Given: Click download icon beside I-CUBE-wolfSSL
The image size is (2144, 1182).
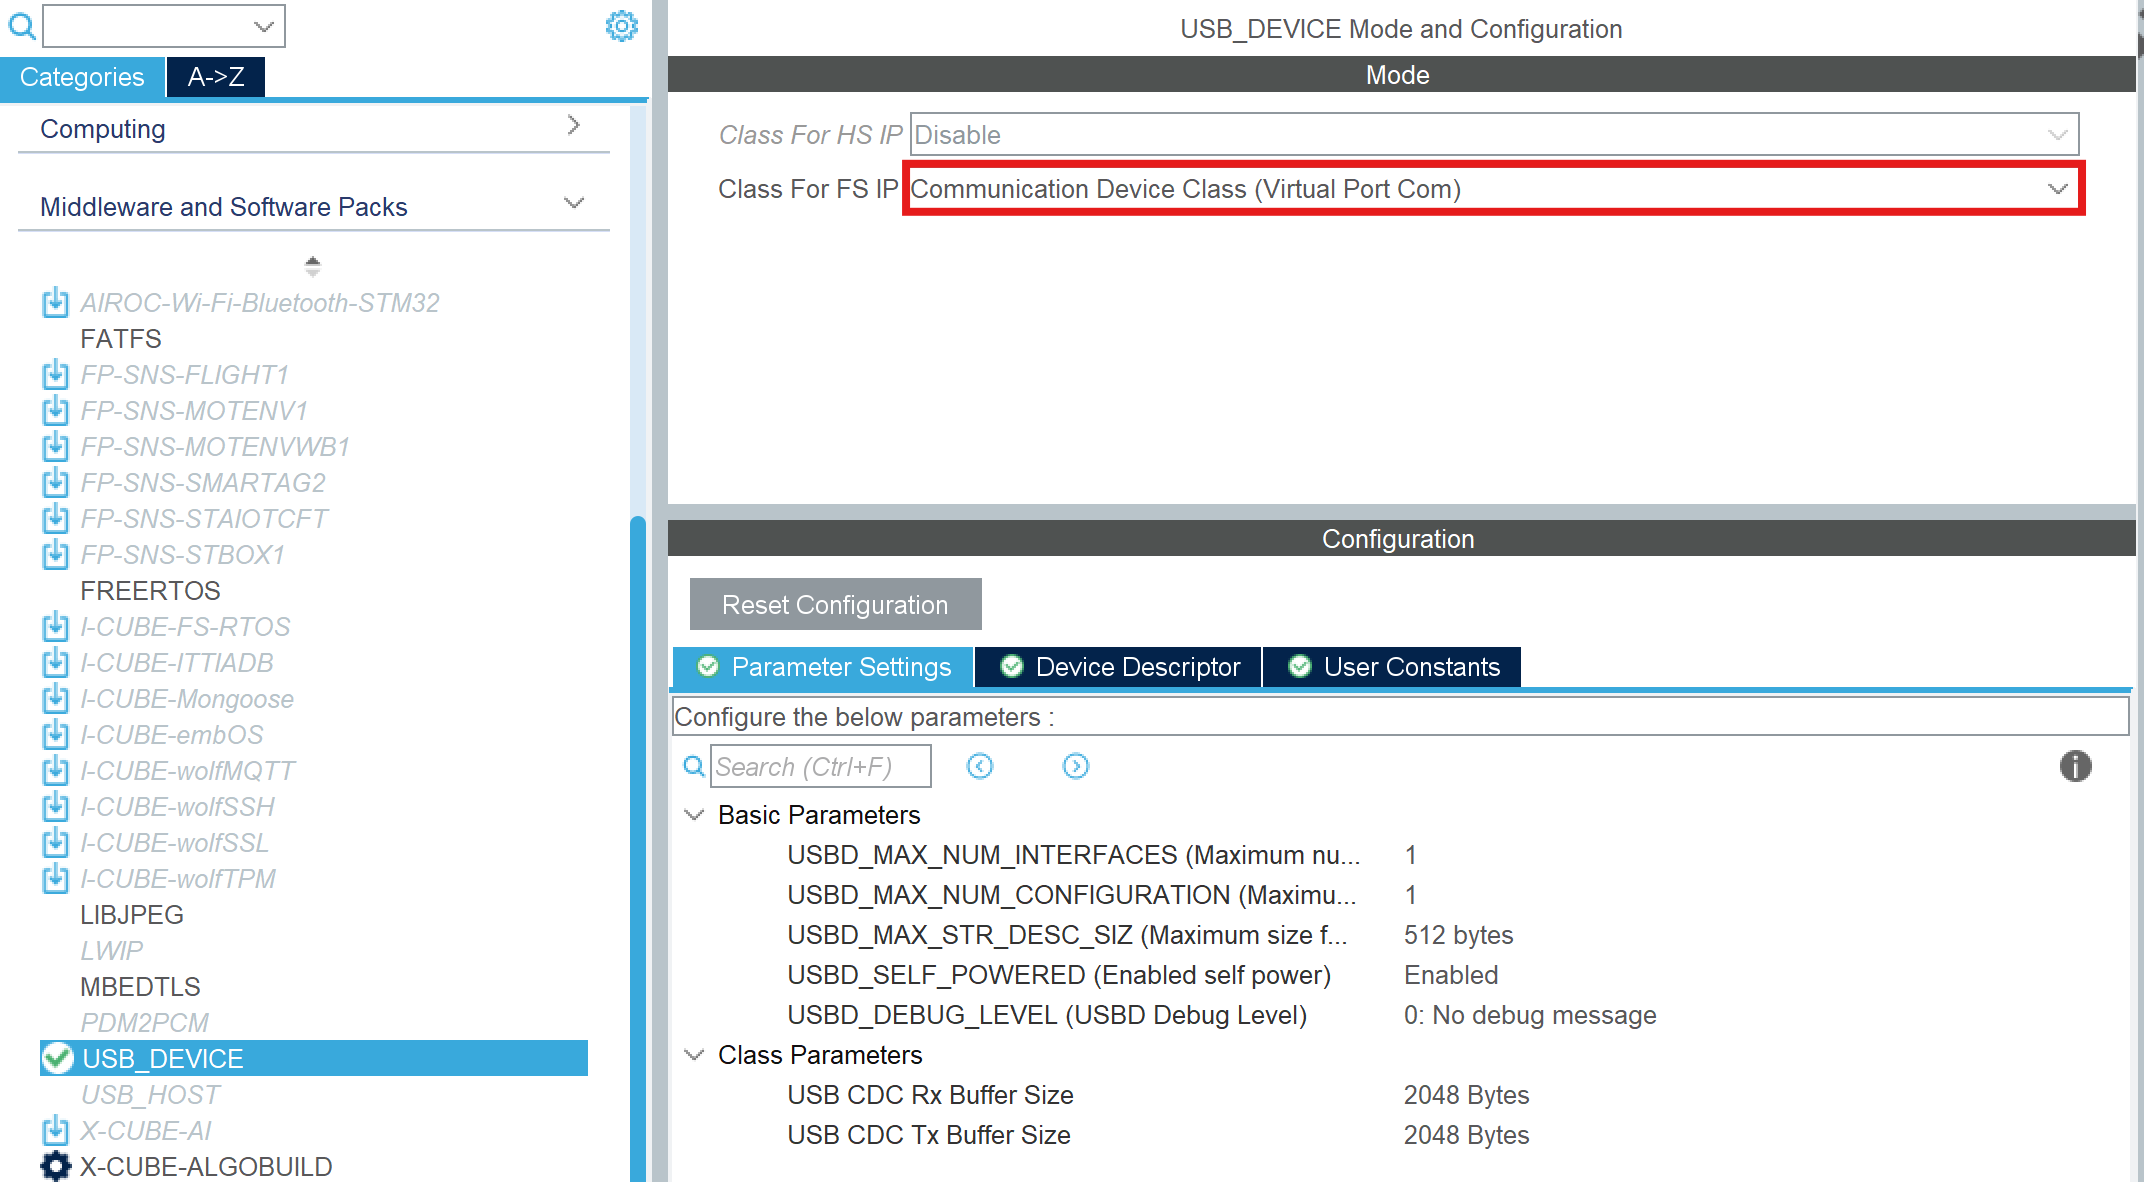Looking at the screenshot, I should 55,843.
